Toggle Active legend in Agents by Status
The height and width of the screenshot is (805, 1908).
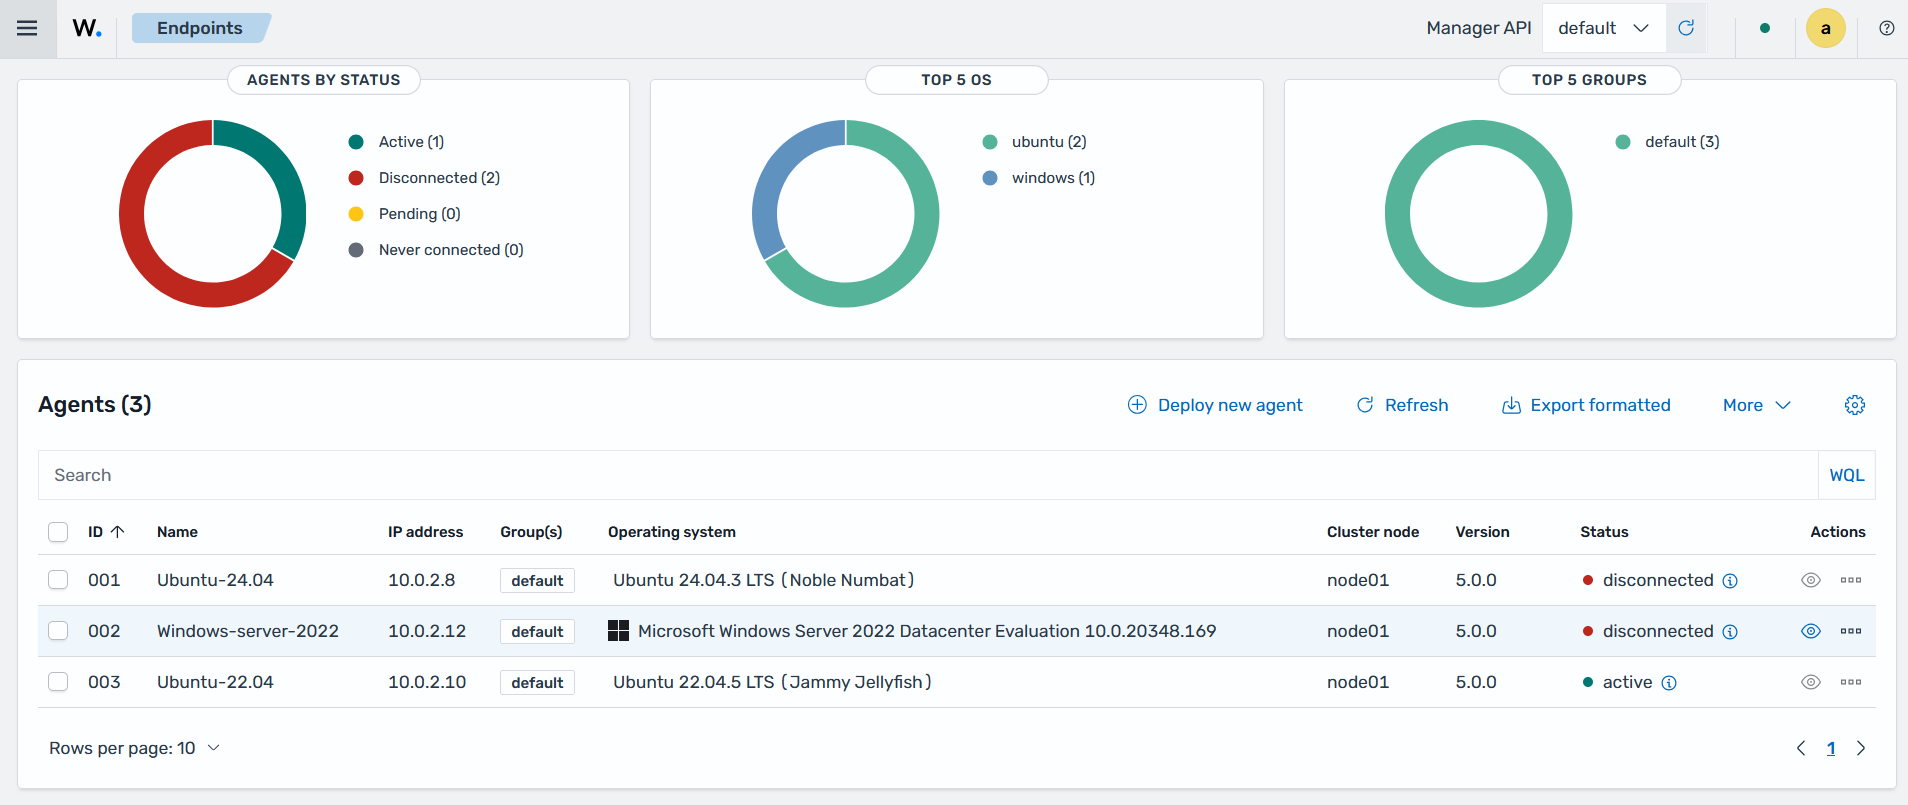[x=396, y=142]
